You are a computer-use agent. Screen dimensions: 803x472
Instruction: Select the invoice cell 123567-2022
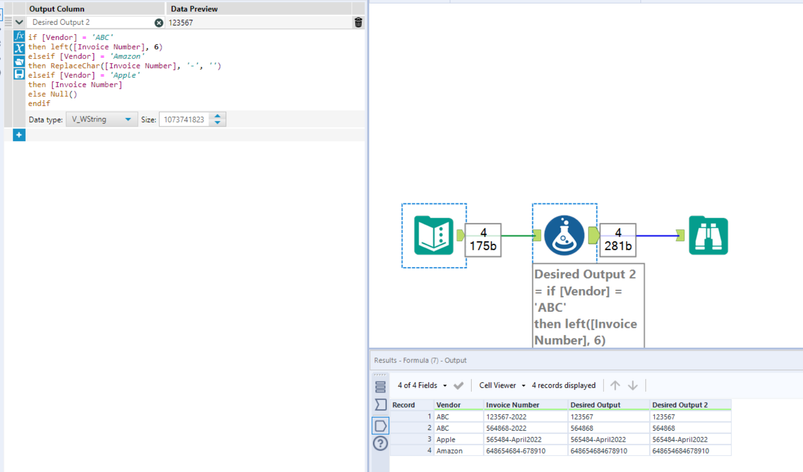pyautogui.click(x=526, y=417)
